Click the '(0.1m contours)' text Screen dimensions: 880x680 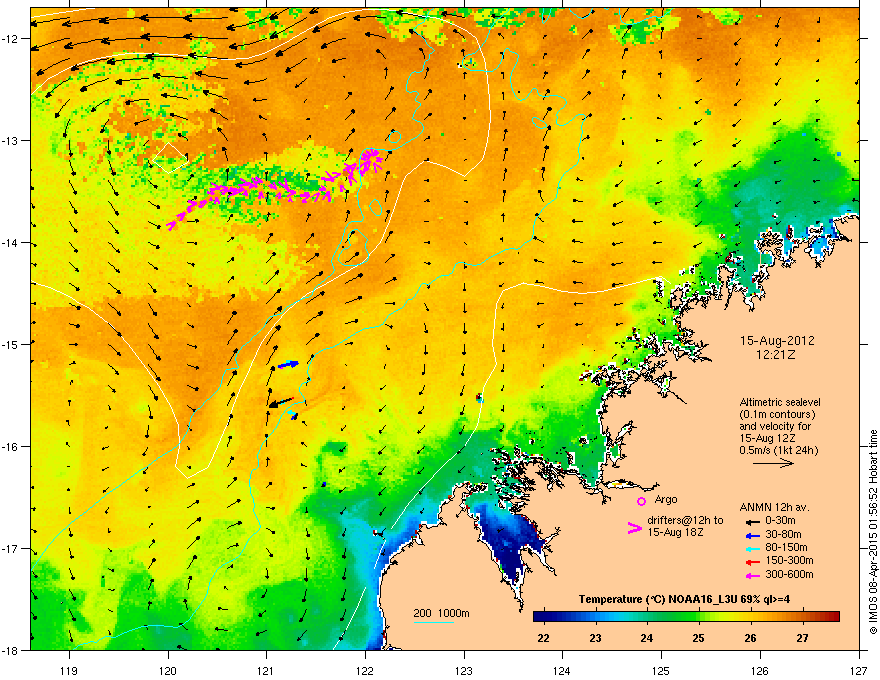(777, 414)
